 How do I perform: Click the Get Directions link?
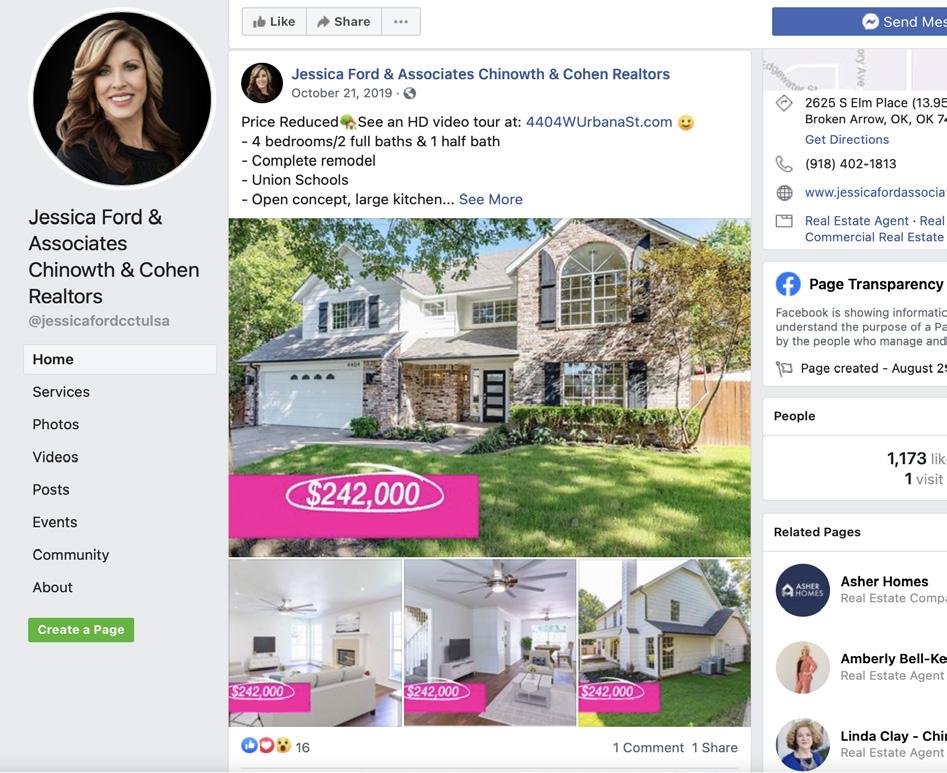[847, 140]
